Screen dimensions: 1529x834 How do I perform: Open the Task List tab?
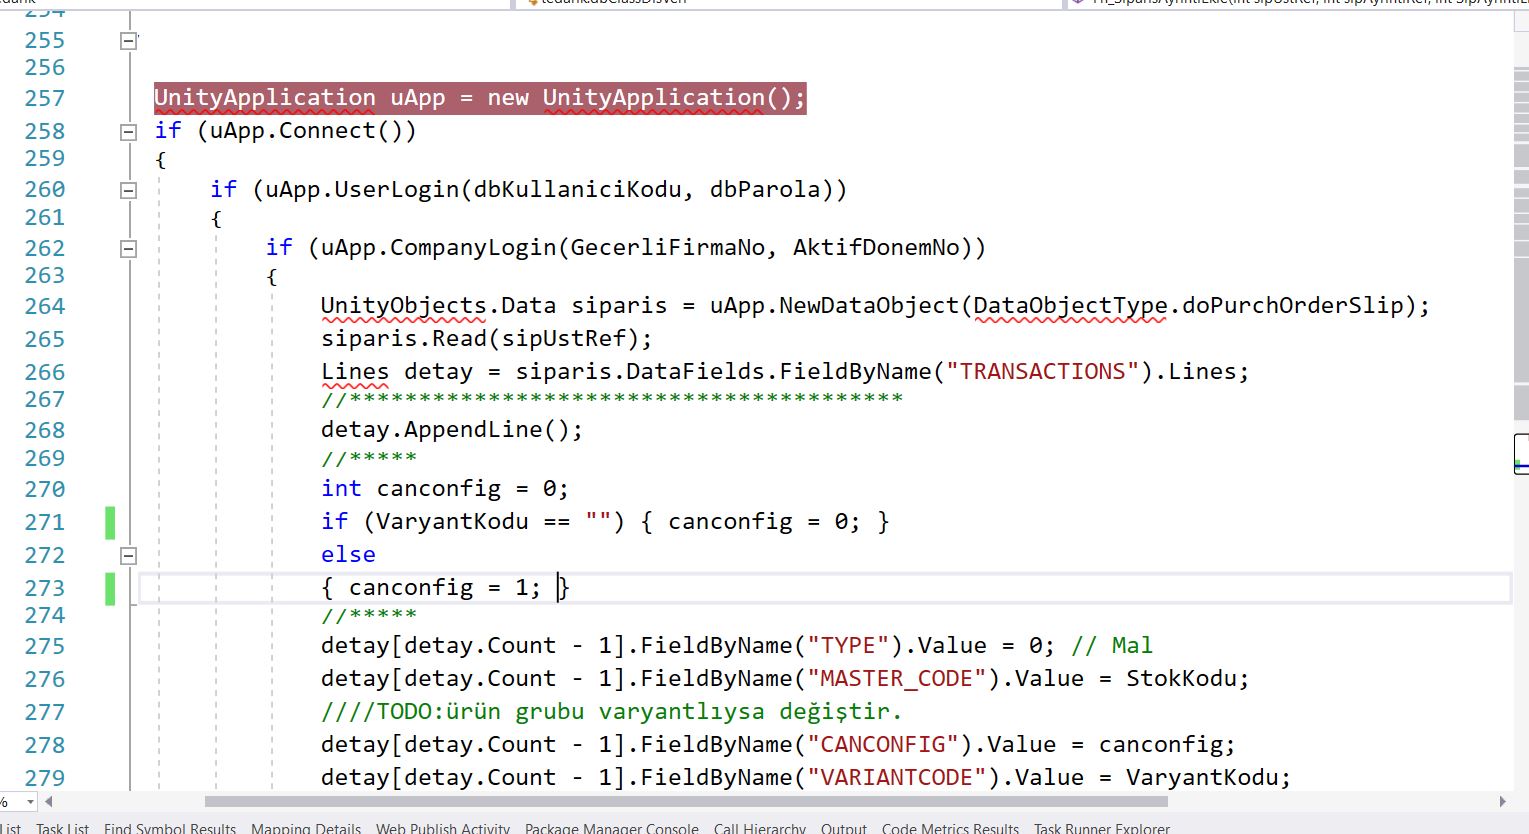coord(62,828)
